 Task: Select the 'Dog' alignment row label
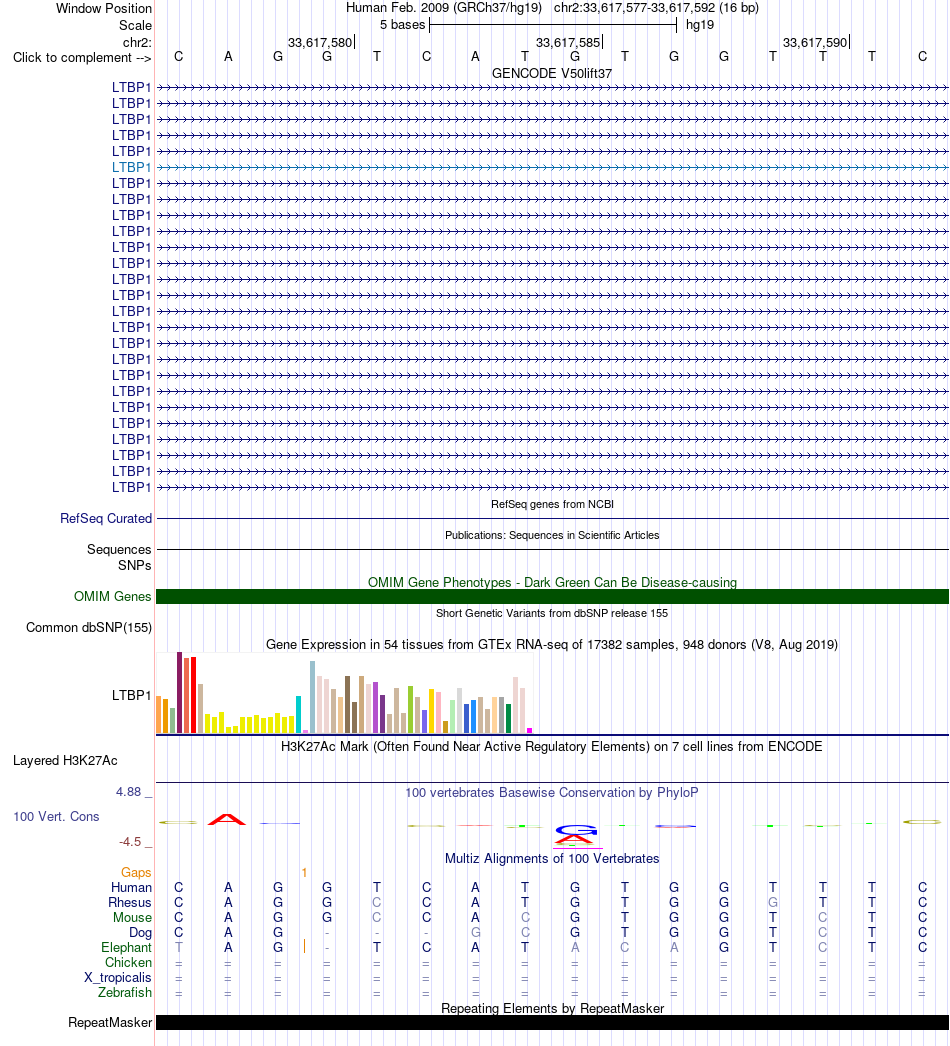click(140, 933)
